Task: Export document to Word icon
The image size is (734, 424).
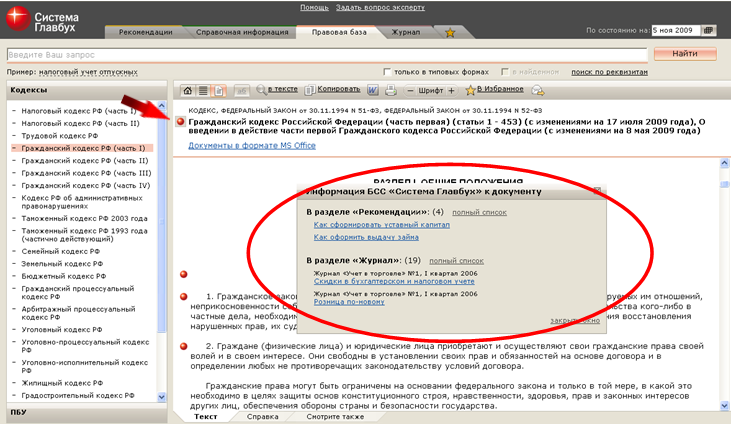Action: coord(373,90)
